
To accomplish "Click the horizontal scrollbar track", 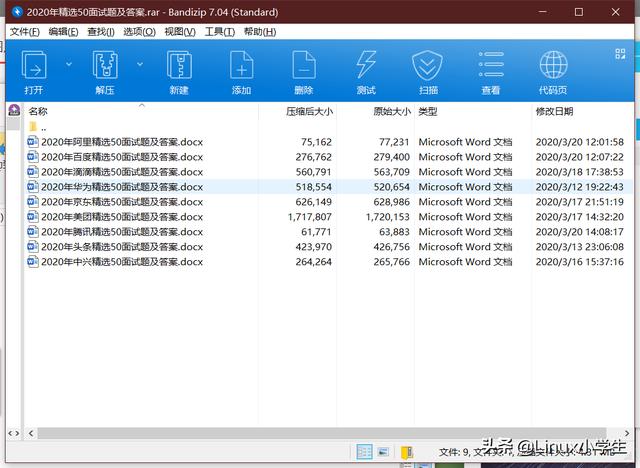I will coord(322,433).
